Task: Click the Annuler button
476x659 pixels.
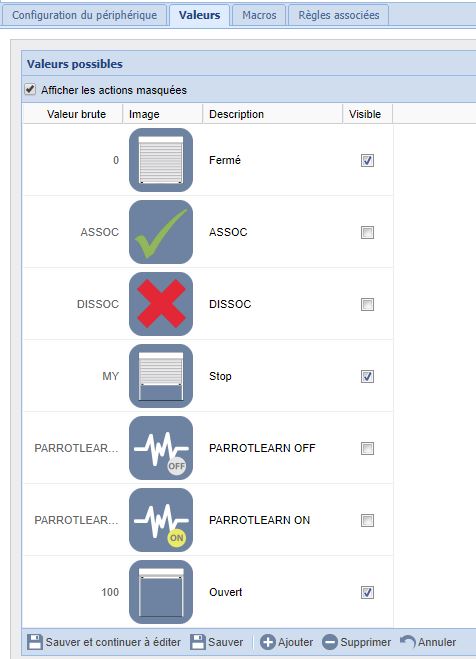Action: tap(428, 642)
